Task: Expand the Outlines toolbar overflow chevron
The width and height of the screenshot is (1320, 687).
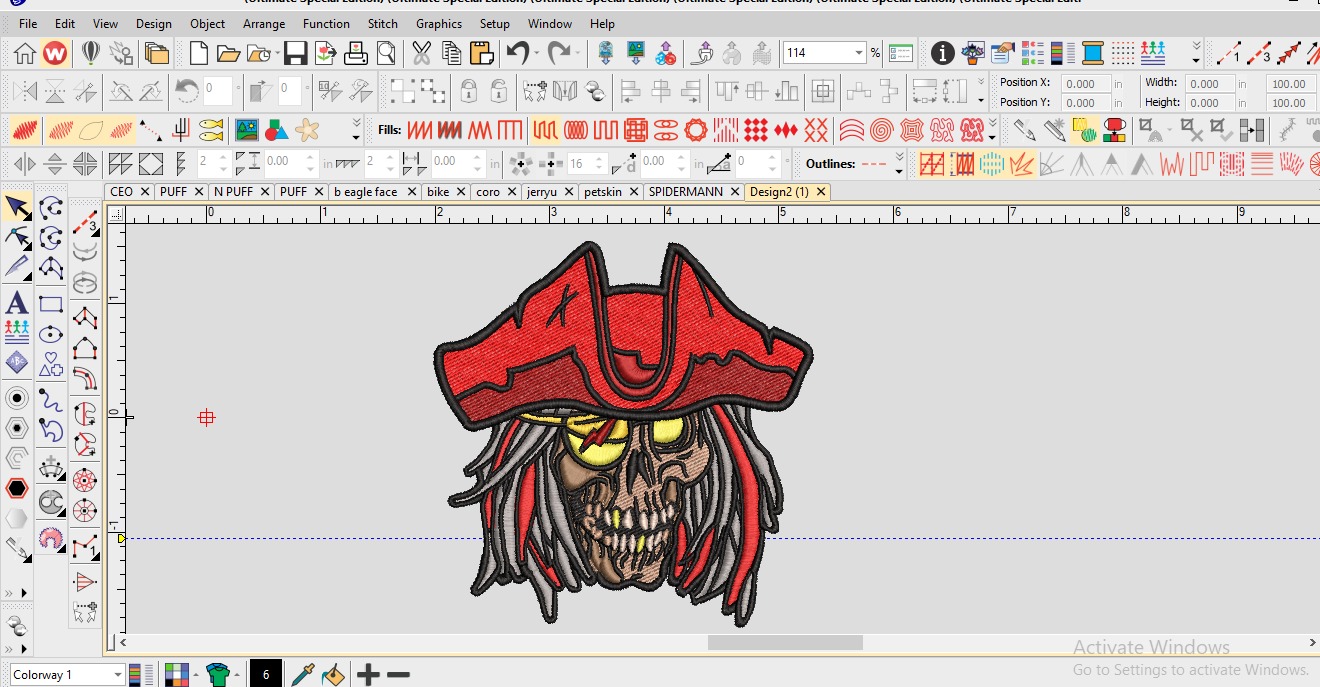Action: point(899,163)
